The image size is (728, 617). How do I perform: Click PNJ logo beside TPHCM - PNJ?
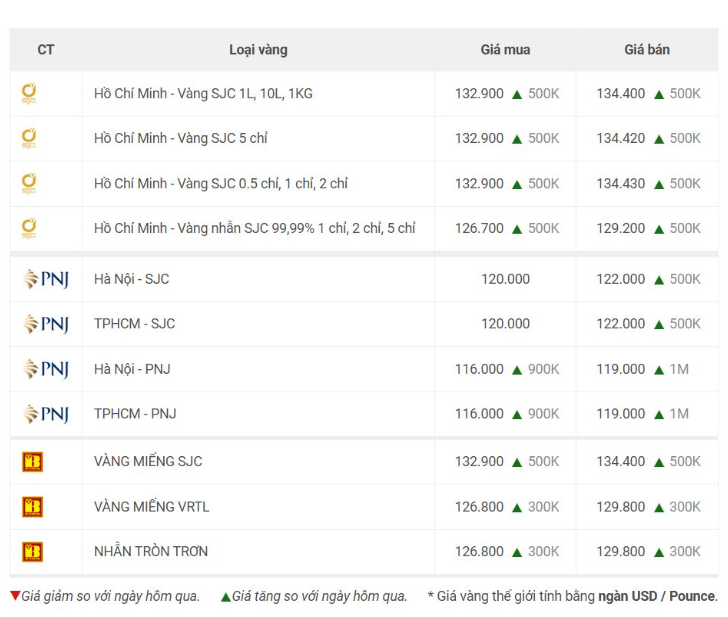click(x=46, y=414)
